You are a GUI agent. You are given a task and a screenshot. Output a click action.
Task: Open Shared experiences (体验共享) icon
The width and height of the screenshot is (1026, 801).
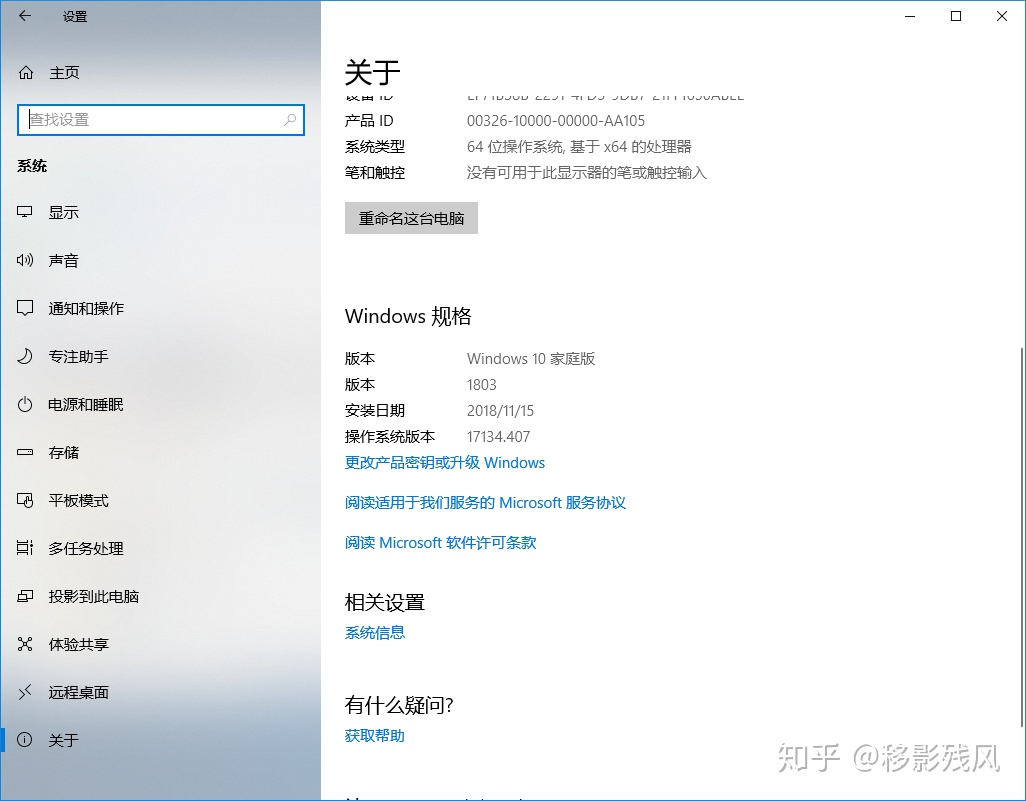pyautogui.click(x=25, y=644)
